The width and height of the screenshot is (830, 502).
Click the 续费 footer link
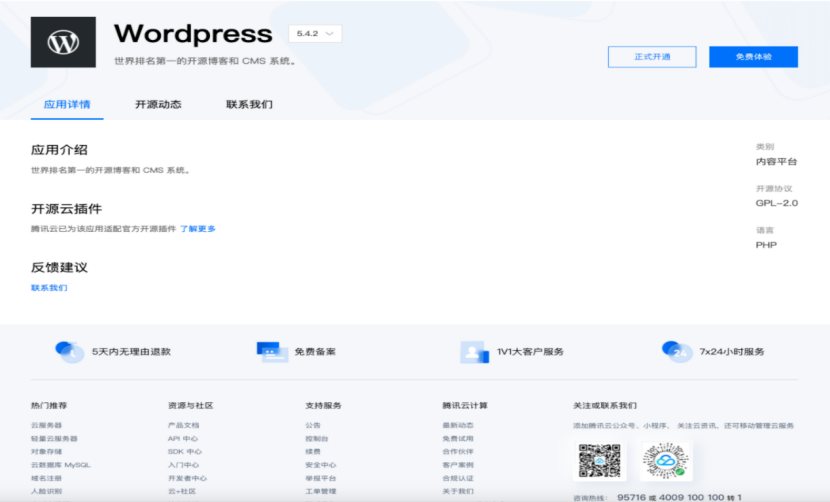point(313,452)
